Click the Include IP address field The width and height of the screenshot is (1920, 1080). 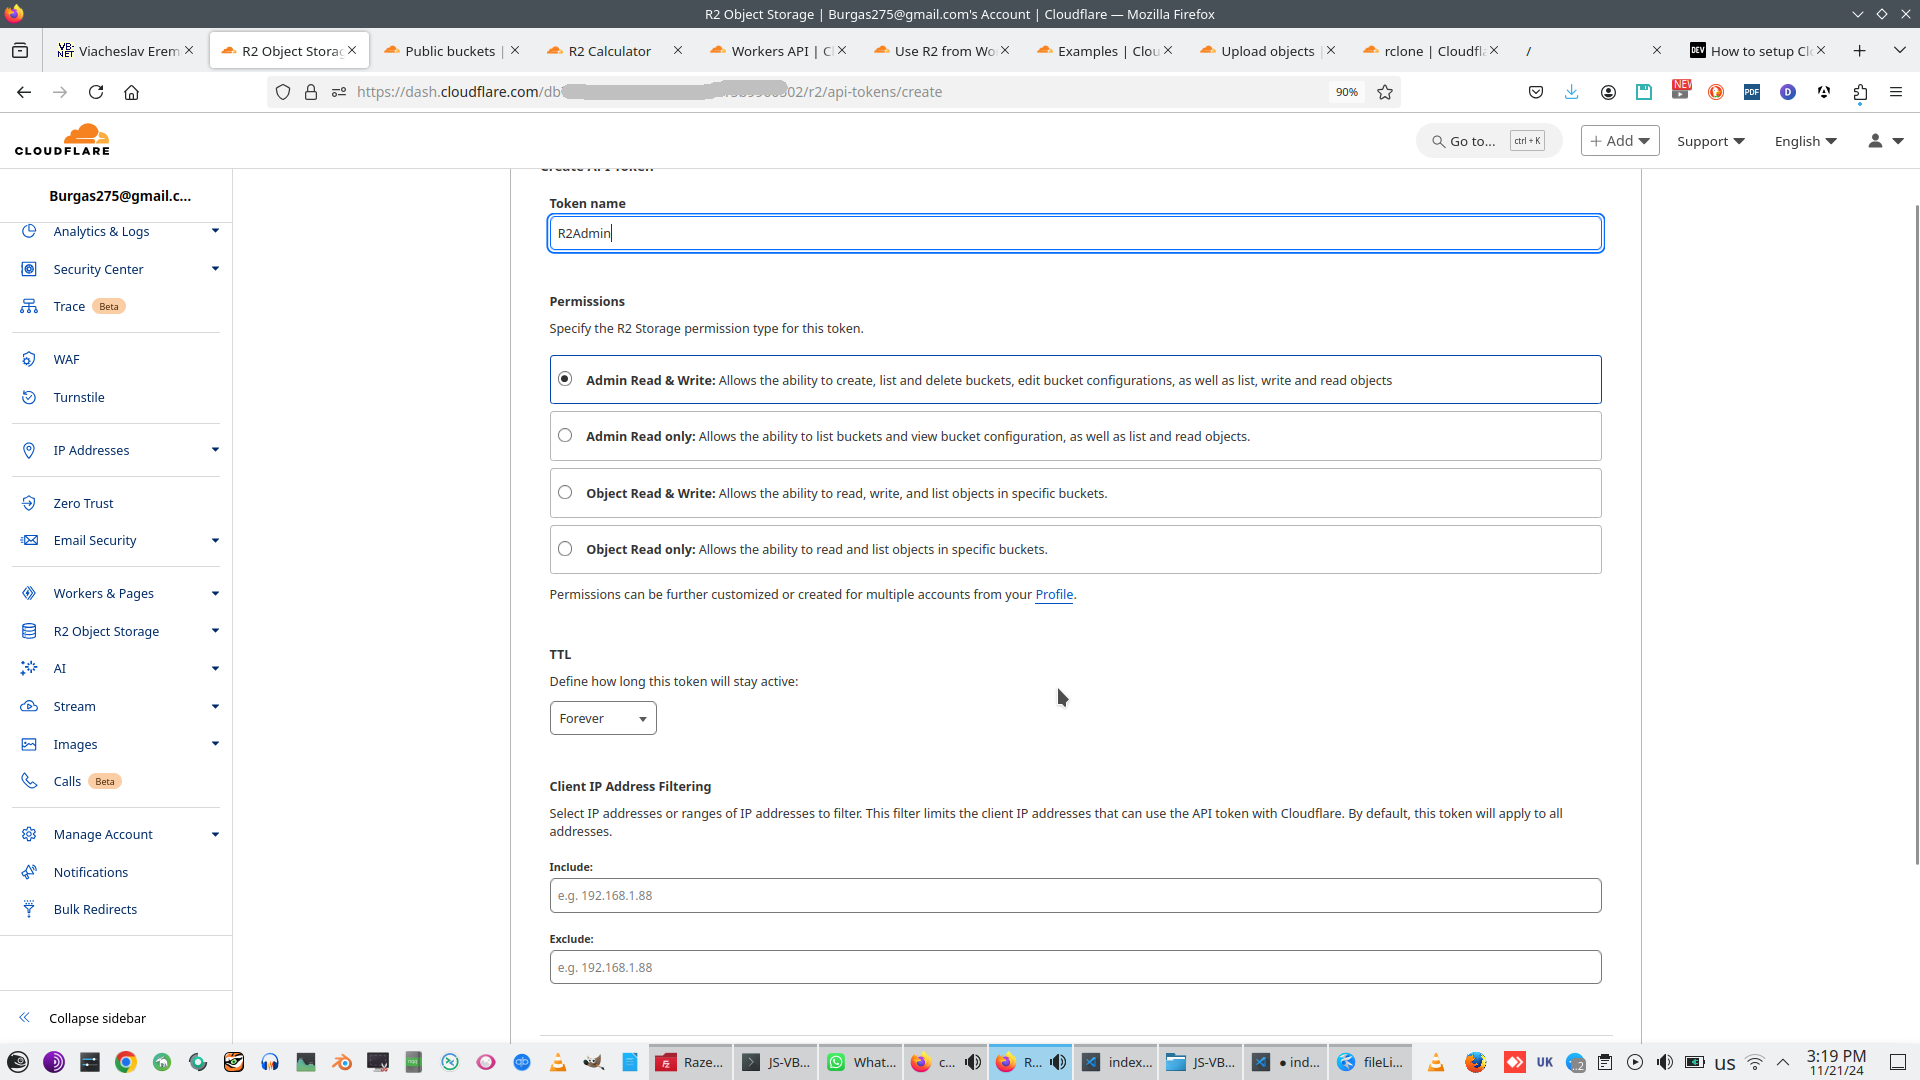[1075, 895]
